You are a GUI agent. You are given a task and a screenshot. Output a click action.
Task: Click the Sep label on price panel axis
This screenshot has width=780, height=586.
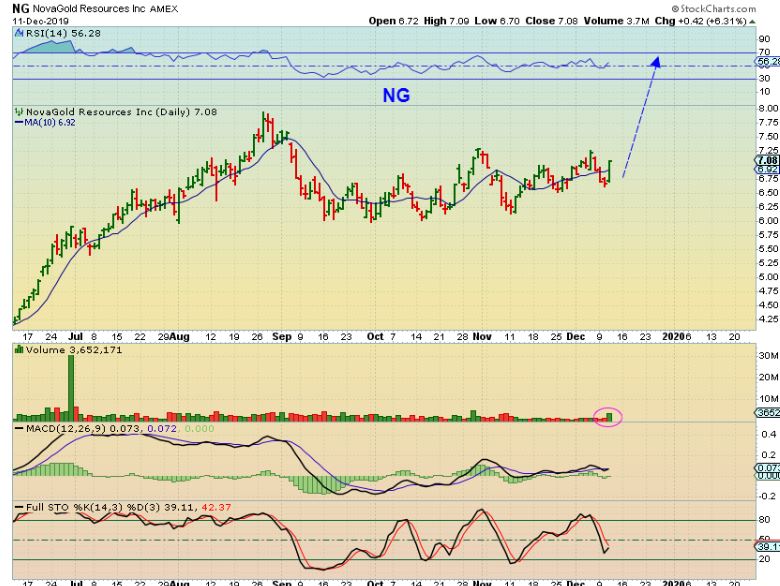point(282,337)
